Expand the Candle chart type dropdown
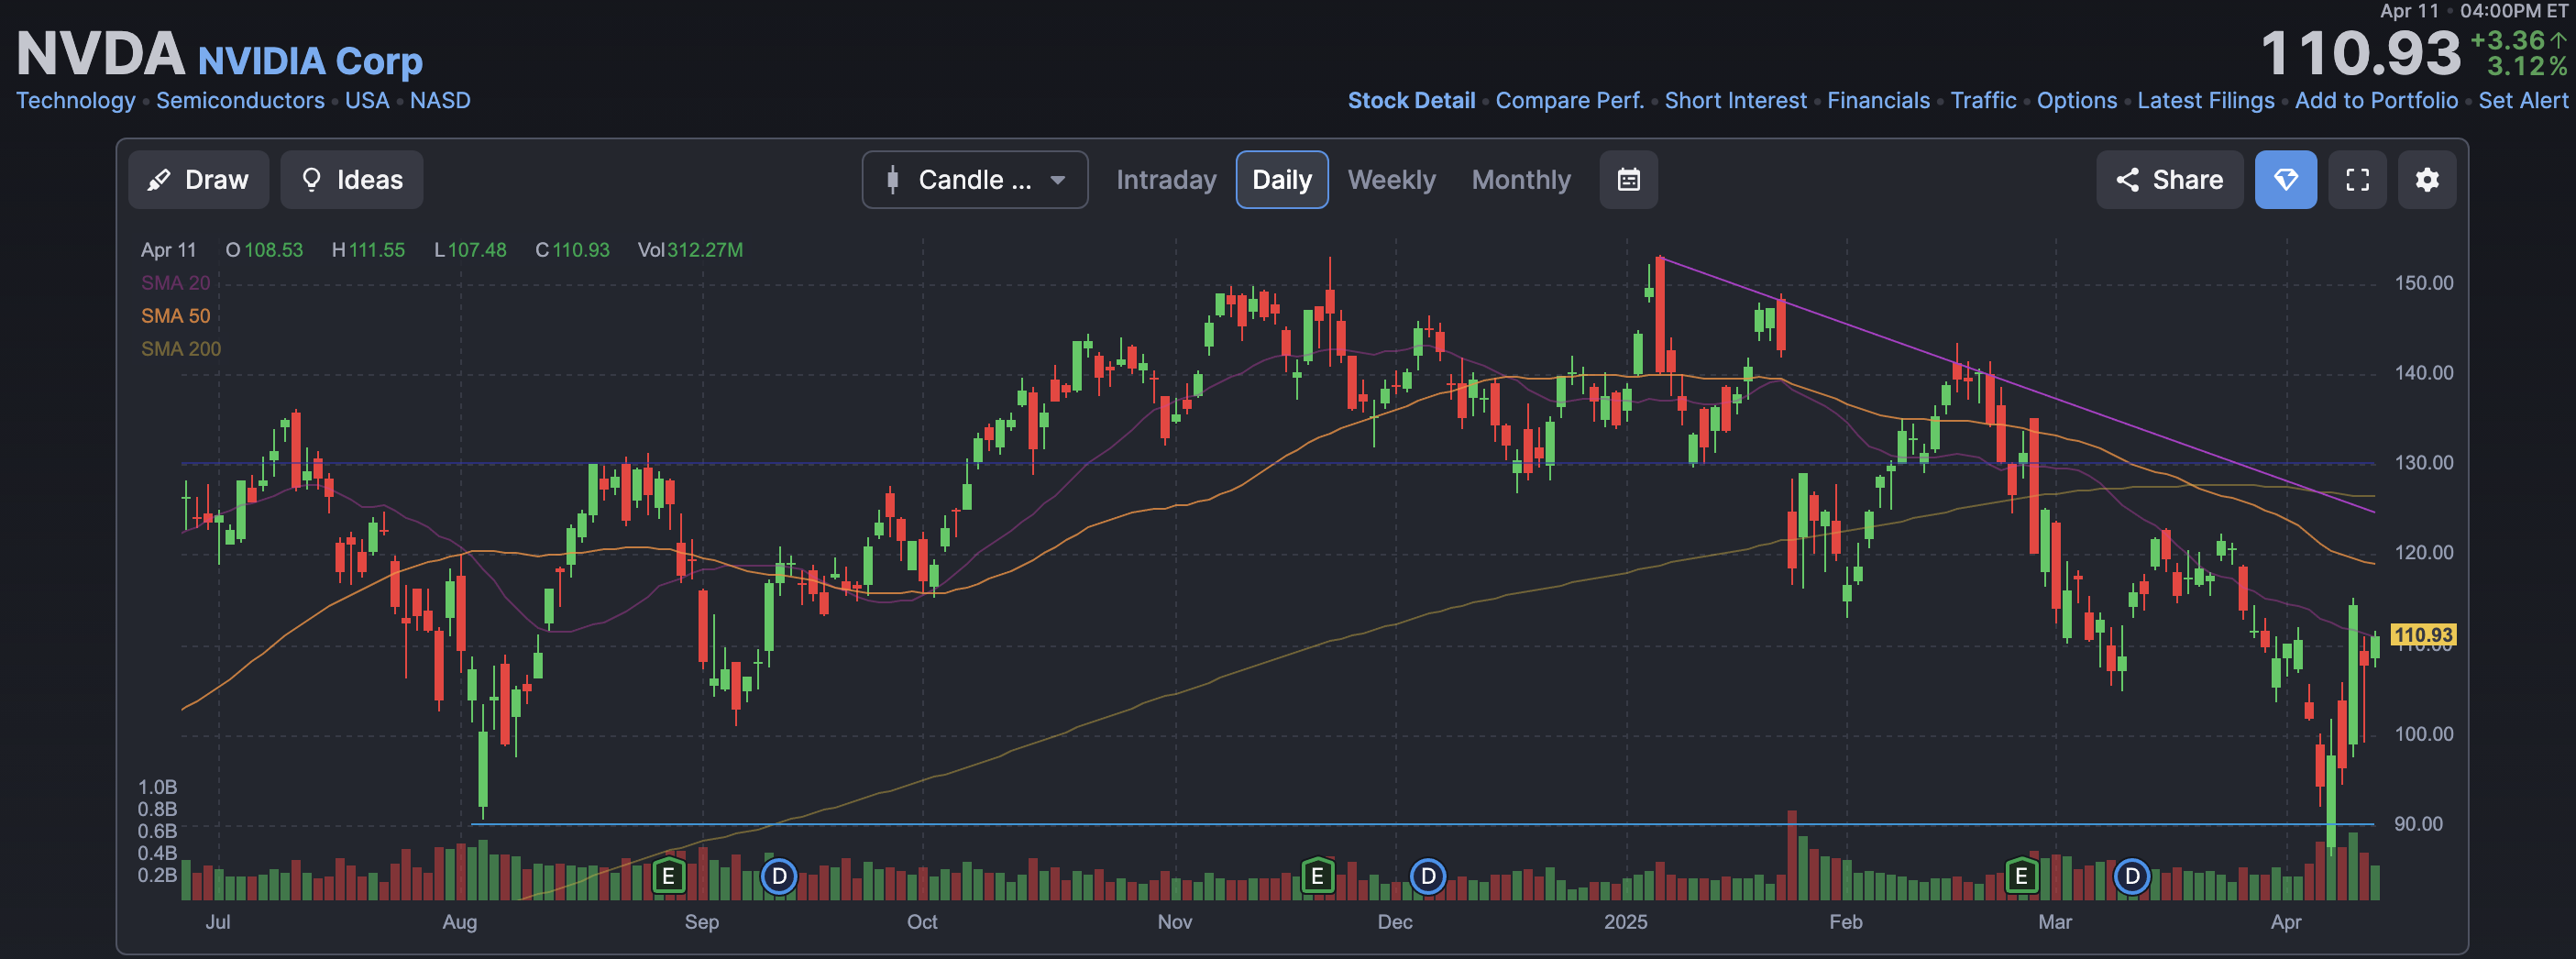The image size is (2576, 959). coord(974,180)
